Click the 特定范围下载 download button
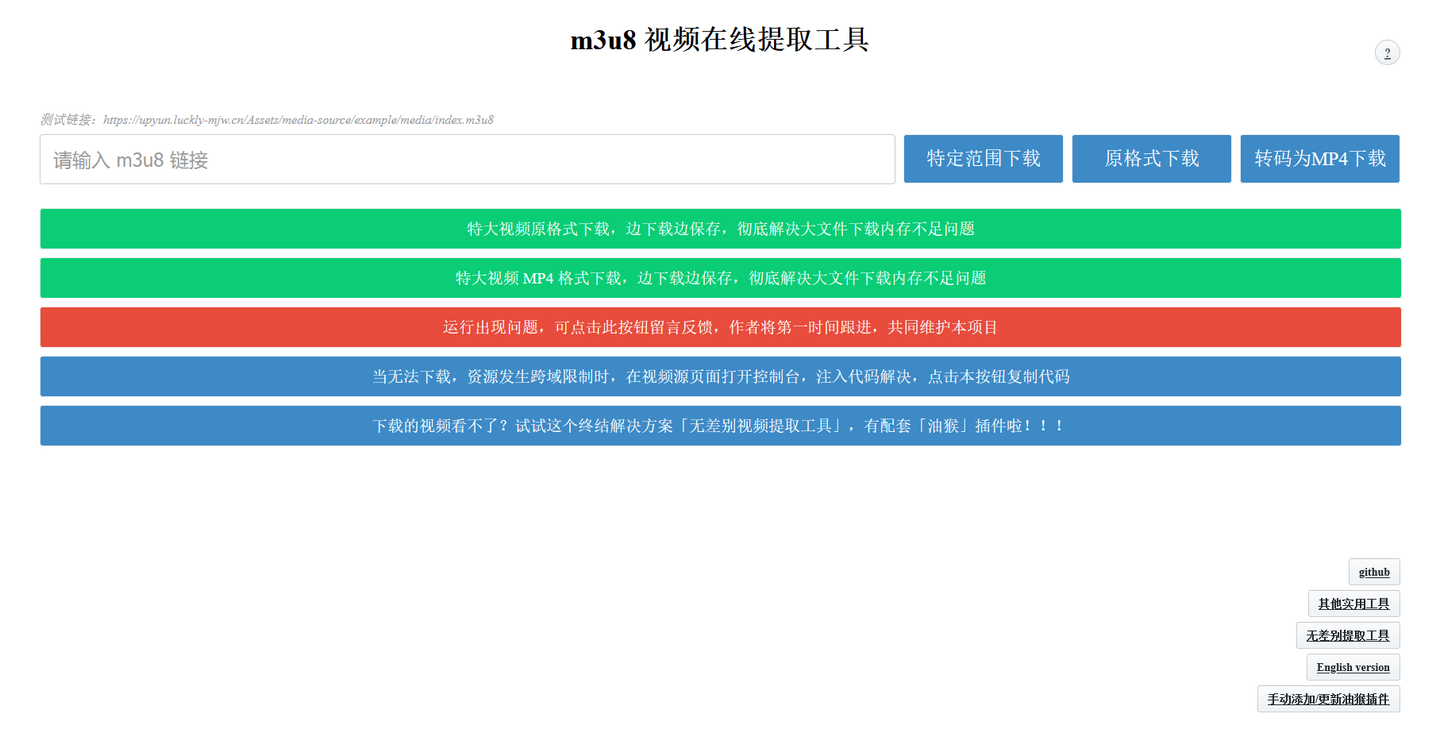This screenshot has width=1440, height=733. [x=983, y=158]
